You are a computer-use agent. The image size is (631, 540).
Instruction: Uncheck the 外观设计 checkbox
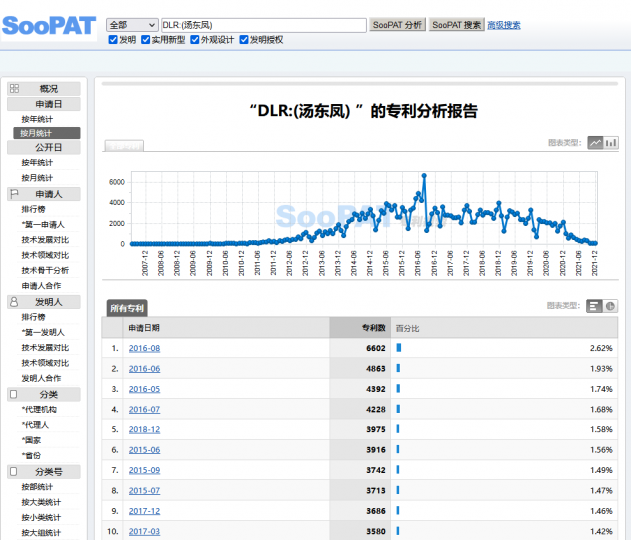pos(195,40)
